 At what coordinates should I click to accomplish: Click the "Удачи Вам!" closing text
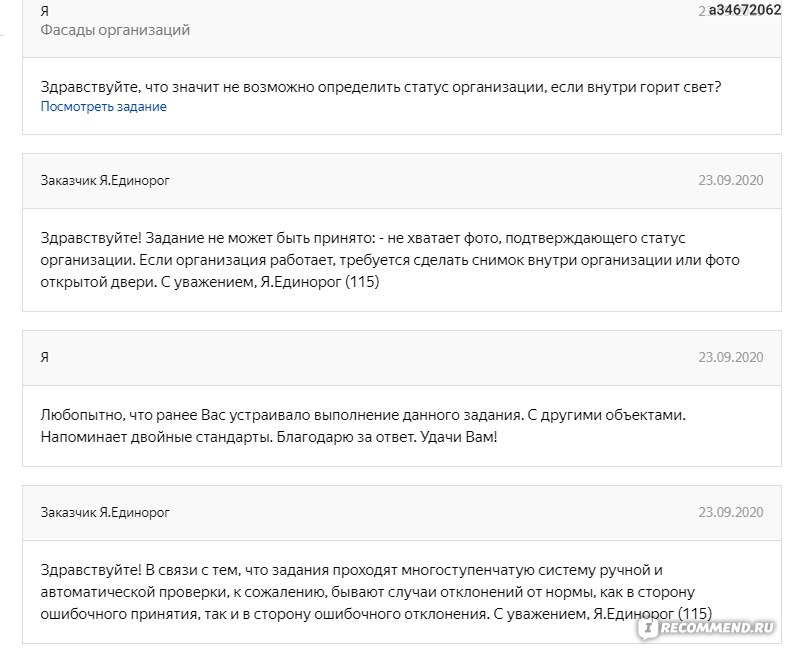point(459,437)
